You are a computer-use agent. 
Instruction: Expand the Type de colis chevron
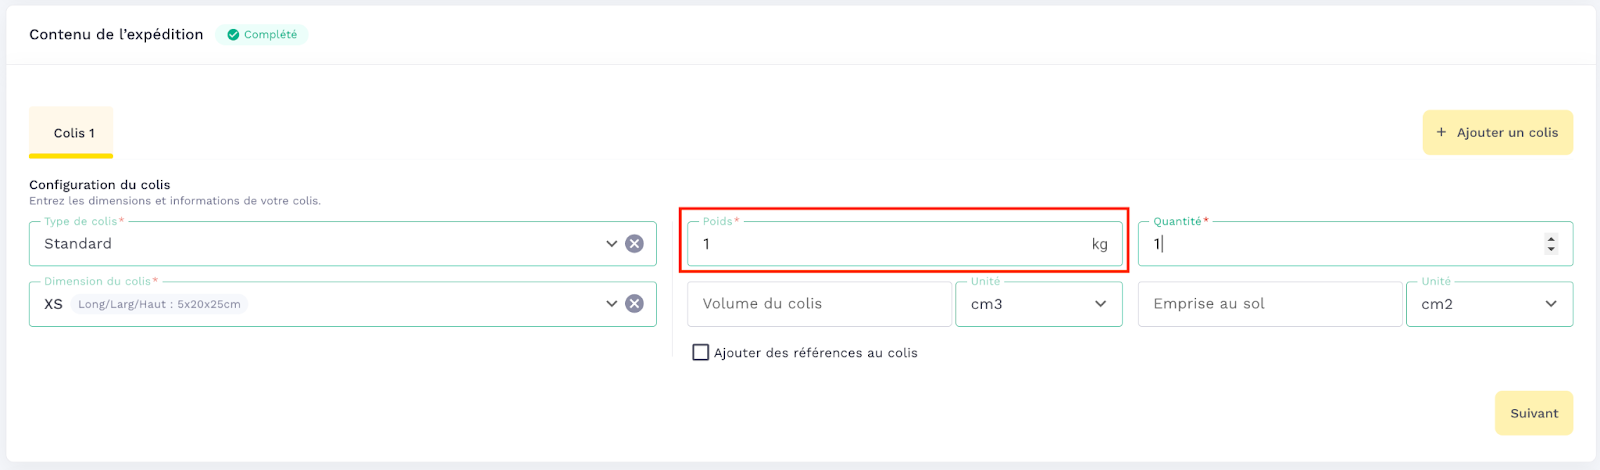611,244
